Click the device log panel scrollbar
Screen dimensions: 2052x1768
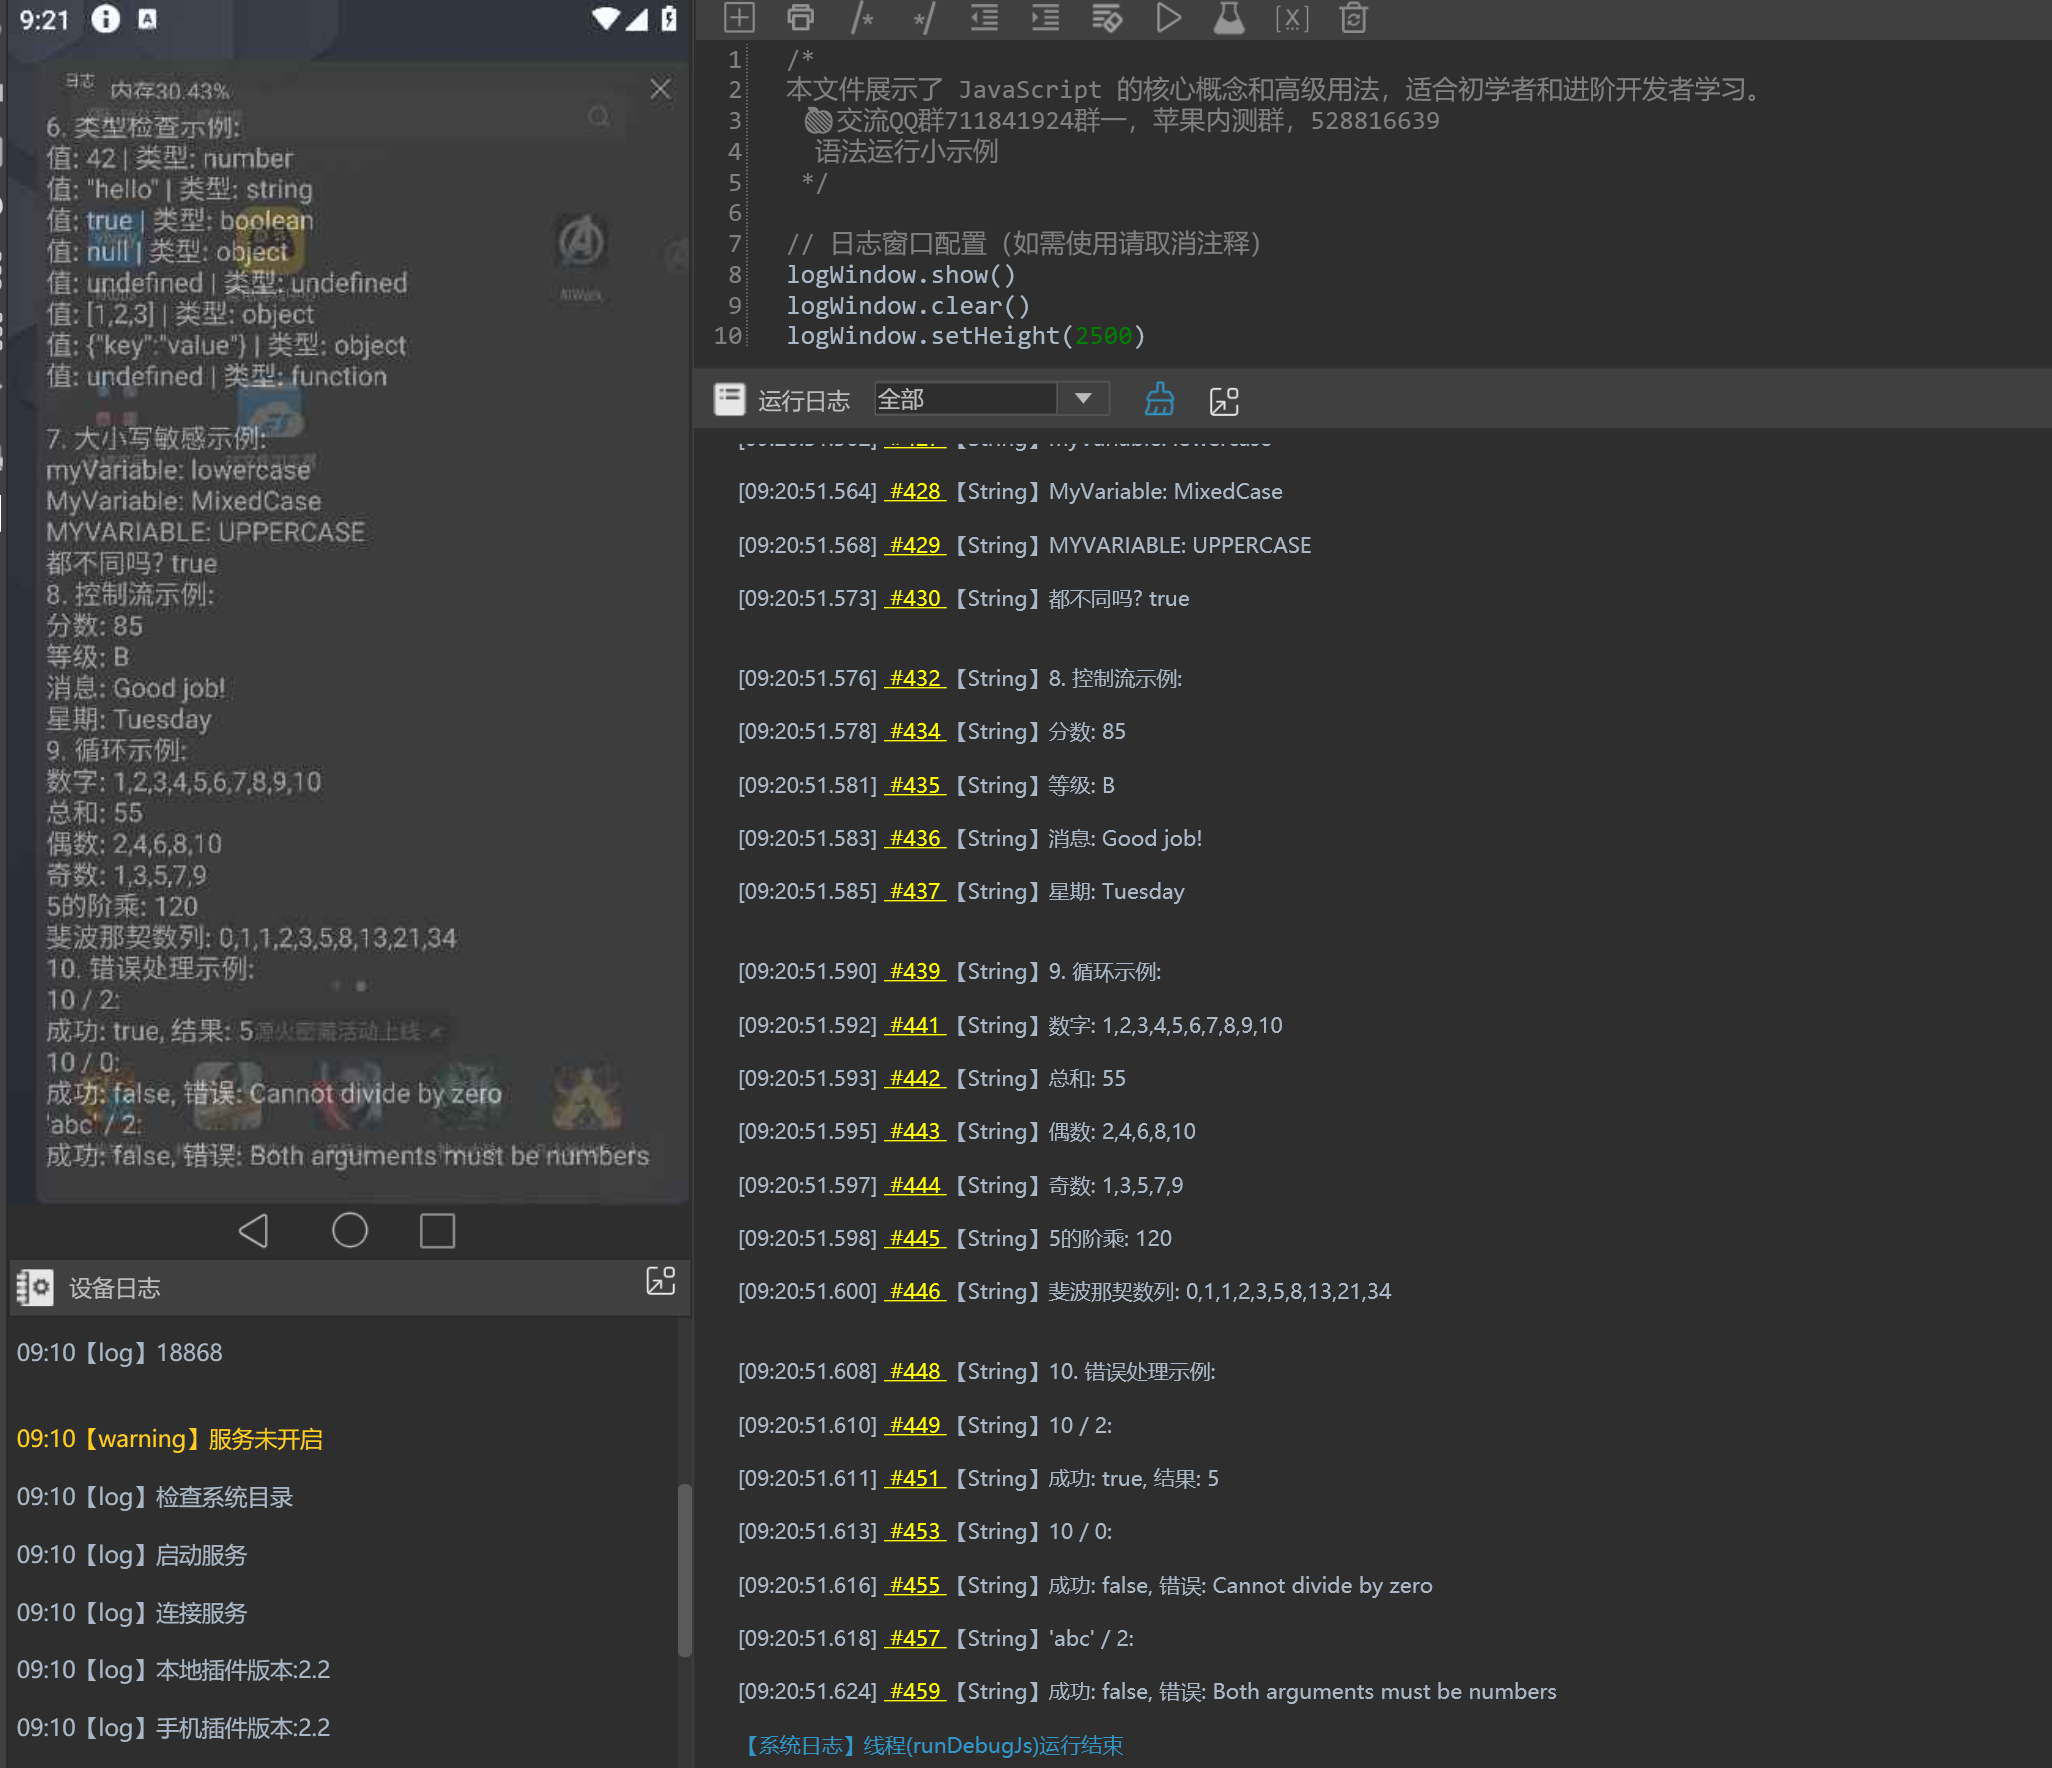point(684,1570)
